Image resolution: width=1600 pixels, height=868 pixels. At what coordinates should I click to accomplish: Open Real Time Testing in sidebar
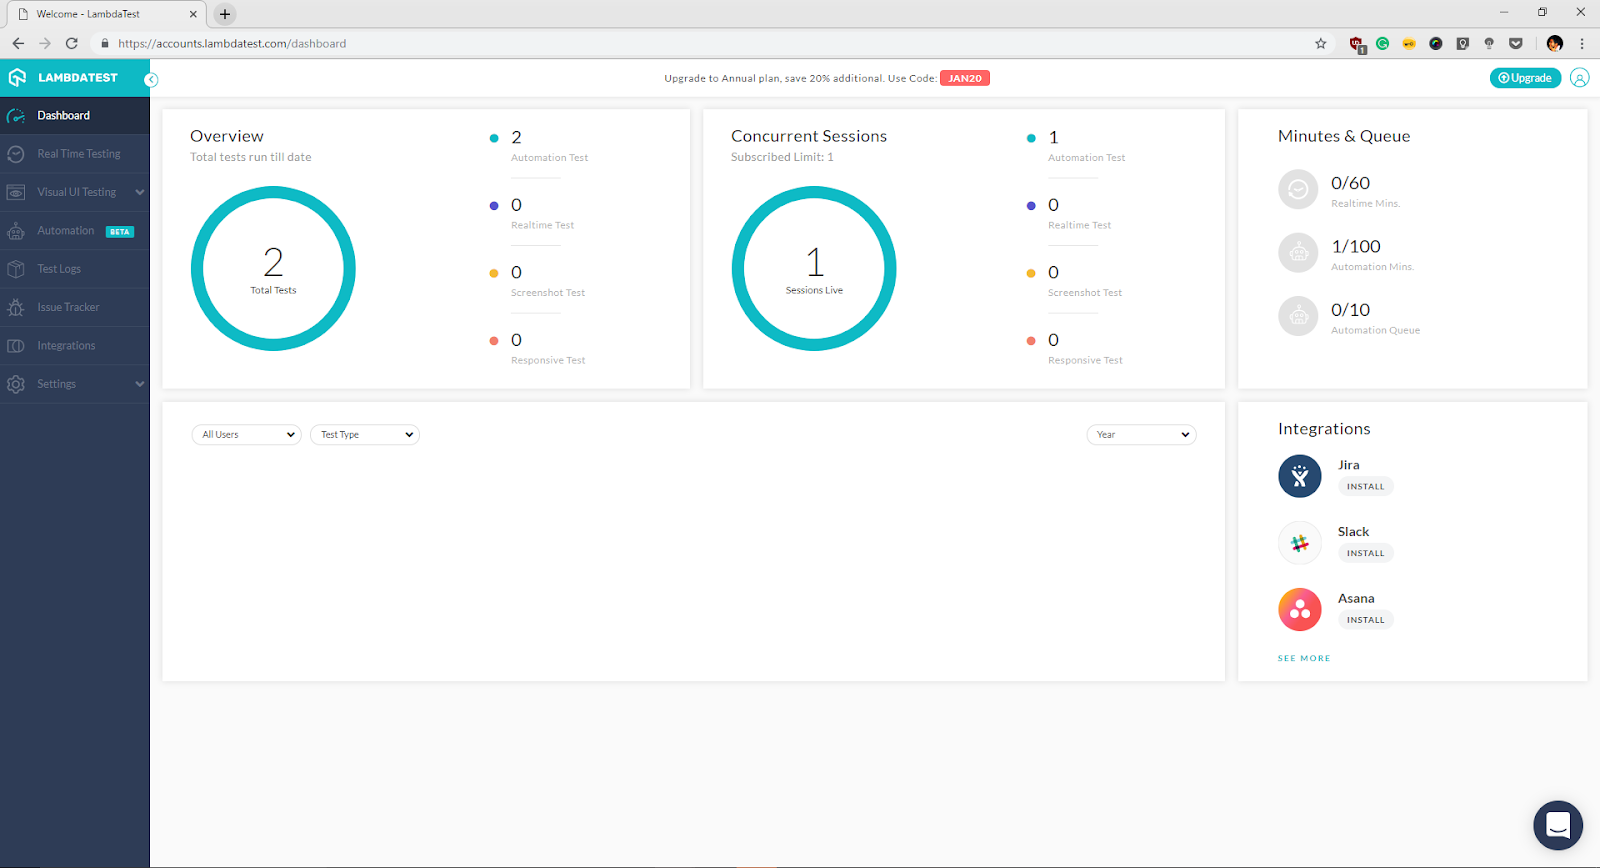tap(78, 154)
